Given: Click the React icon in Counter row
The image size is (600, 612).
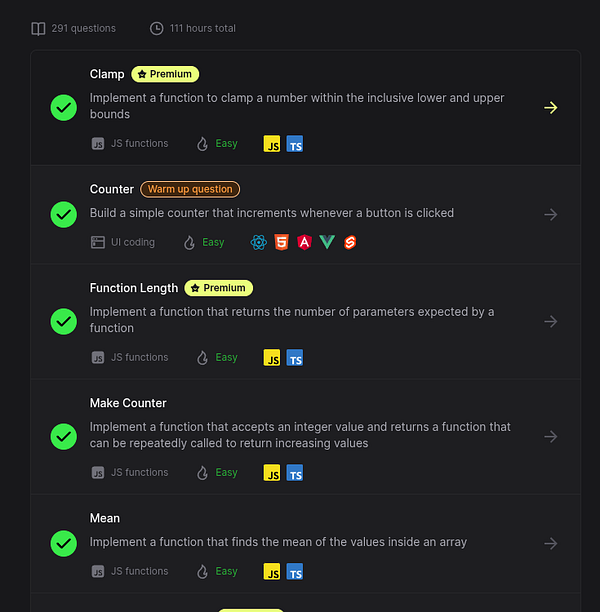Looking at the screenshot, I should (x=259, y=242).
